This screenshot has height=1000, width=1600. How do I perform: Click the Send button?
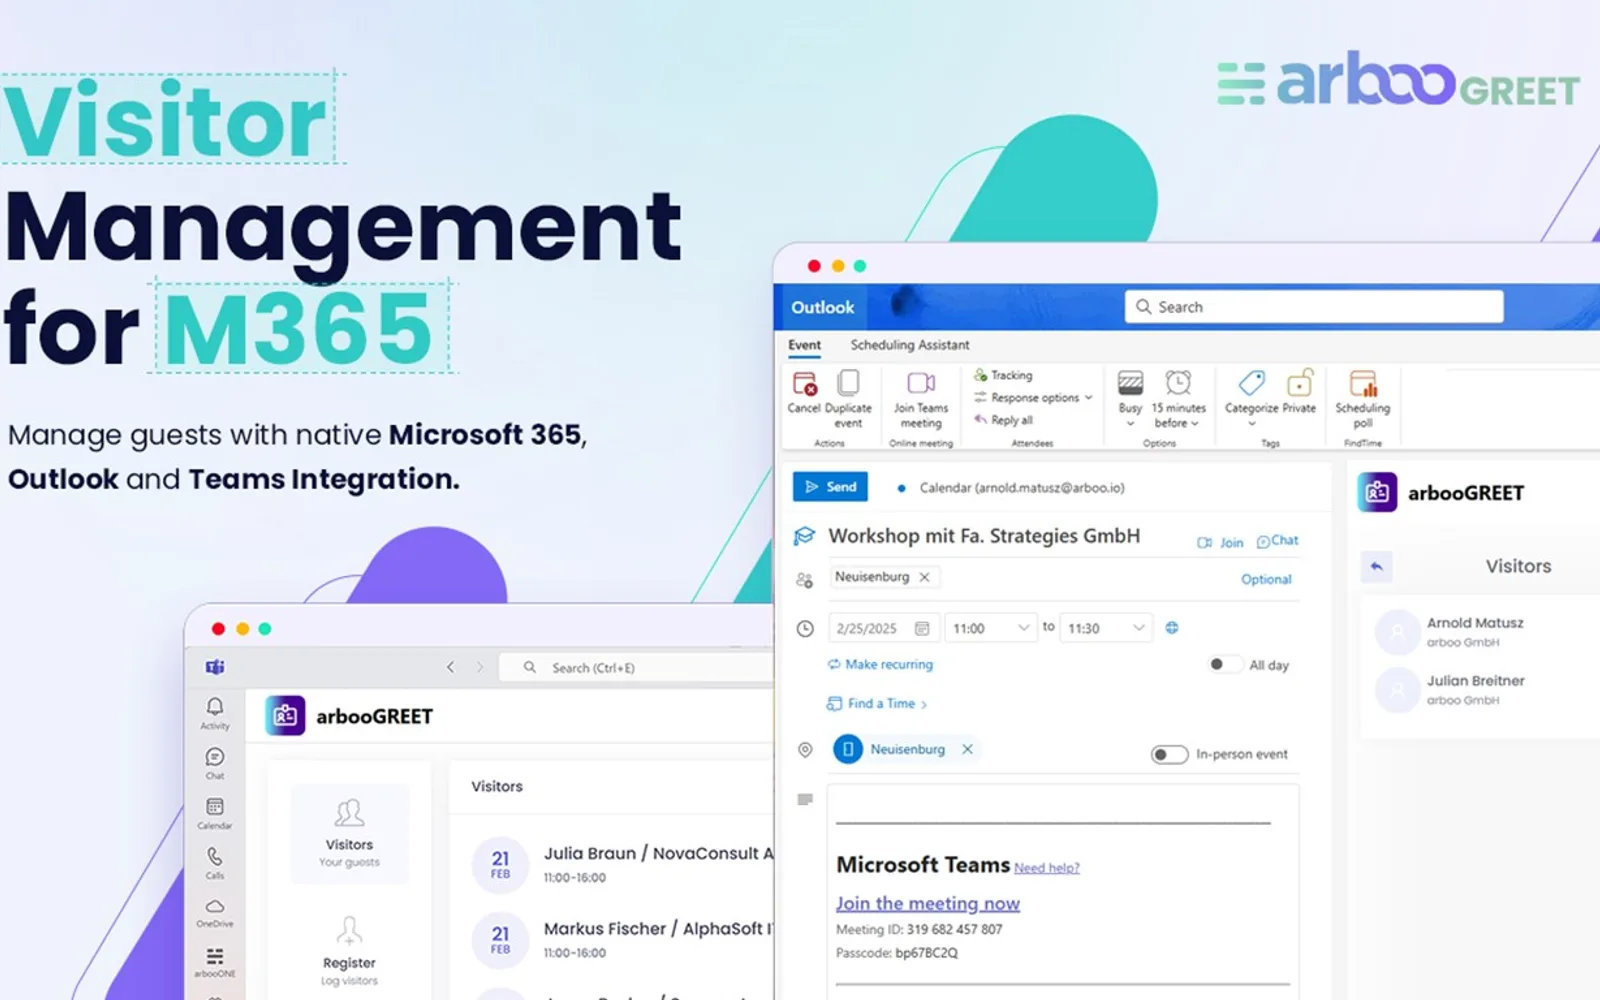click(830, 487)
